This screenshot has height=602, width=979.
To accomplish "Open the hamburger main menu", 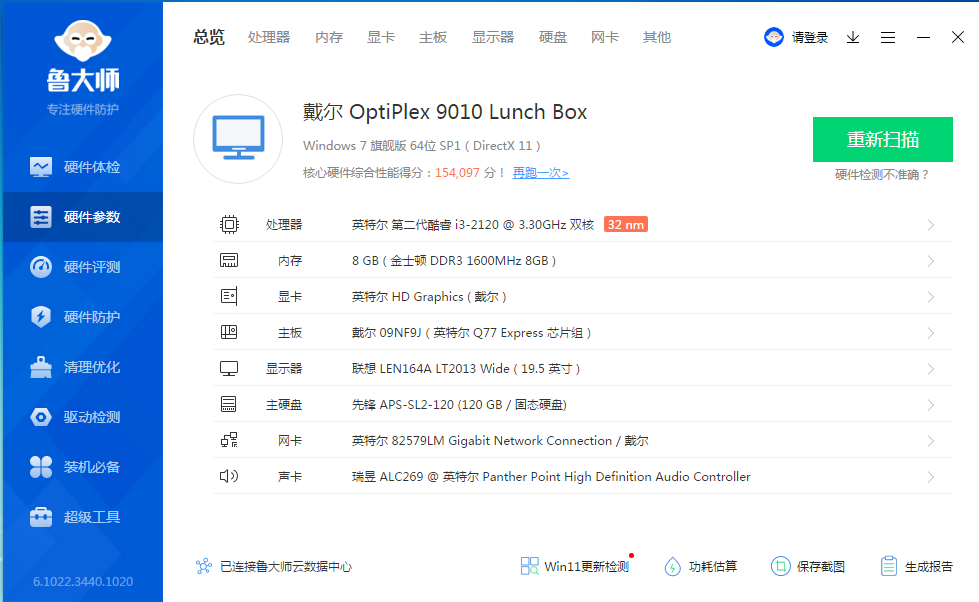I will click(888, 37).
